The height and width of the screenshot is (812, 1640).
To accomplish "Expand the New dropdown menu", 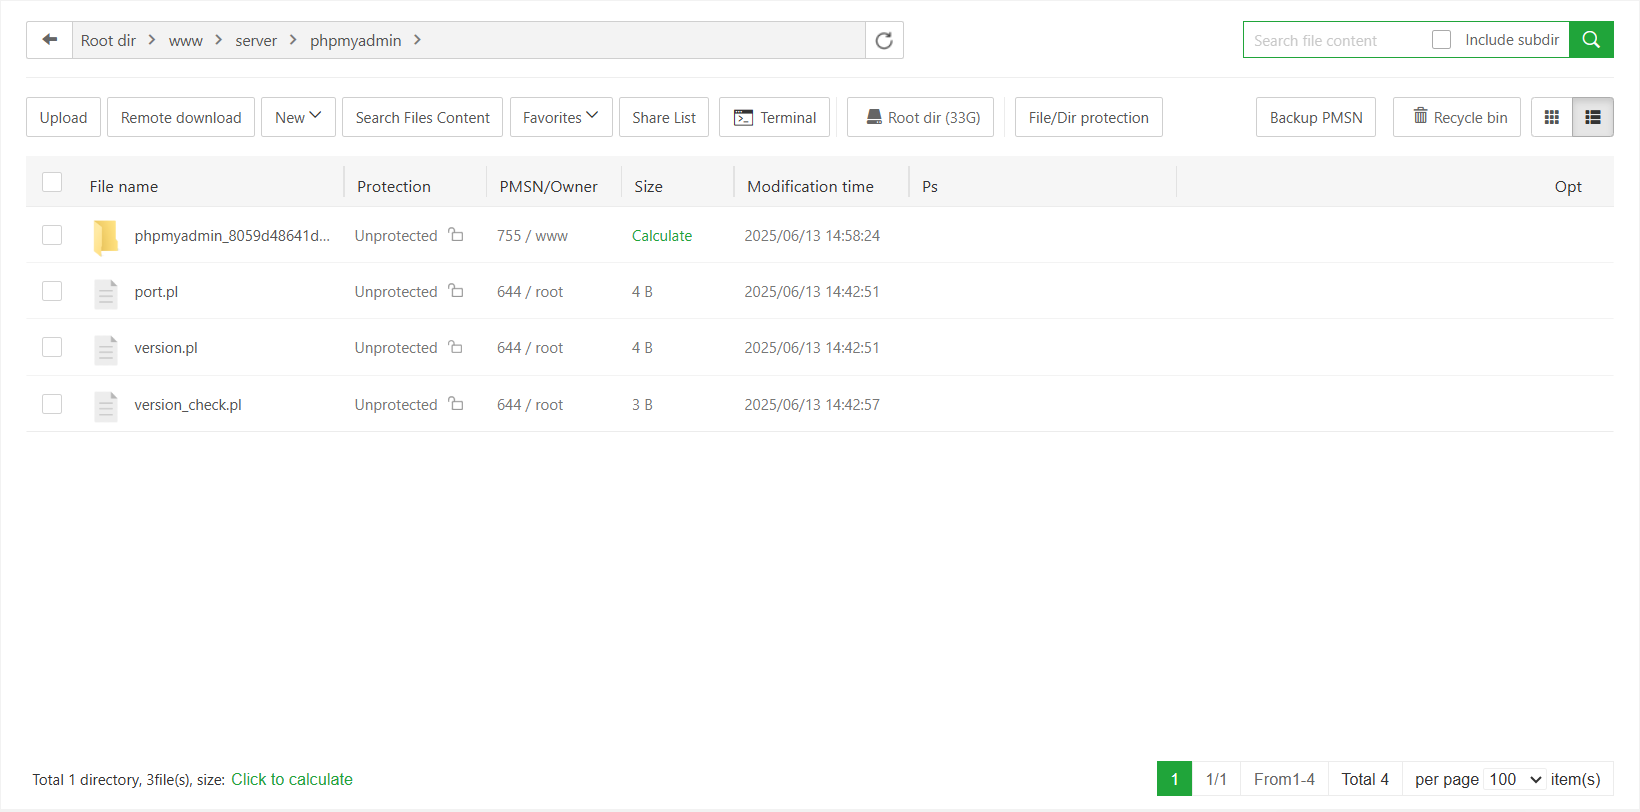I will pos(298,117).
